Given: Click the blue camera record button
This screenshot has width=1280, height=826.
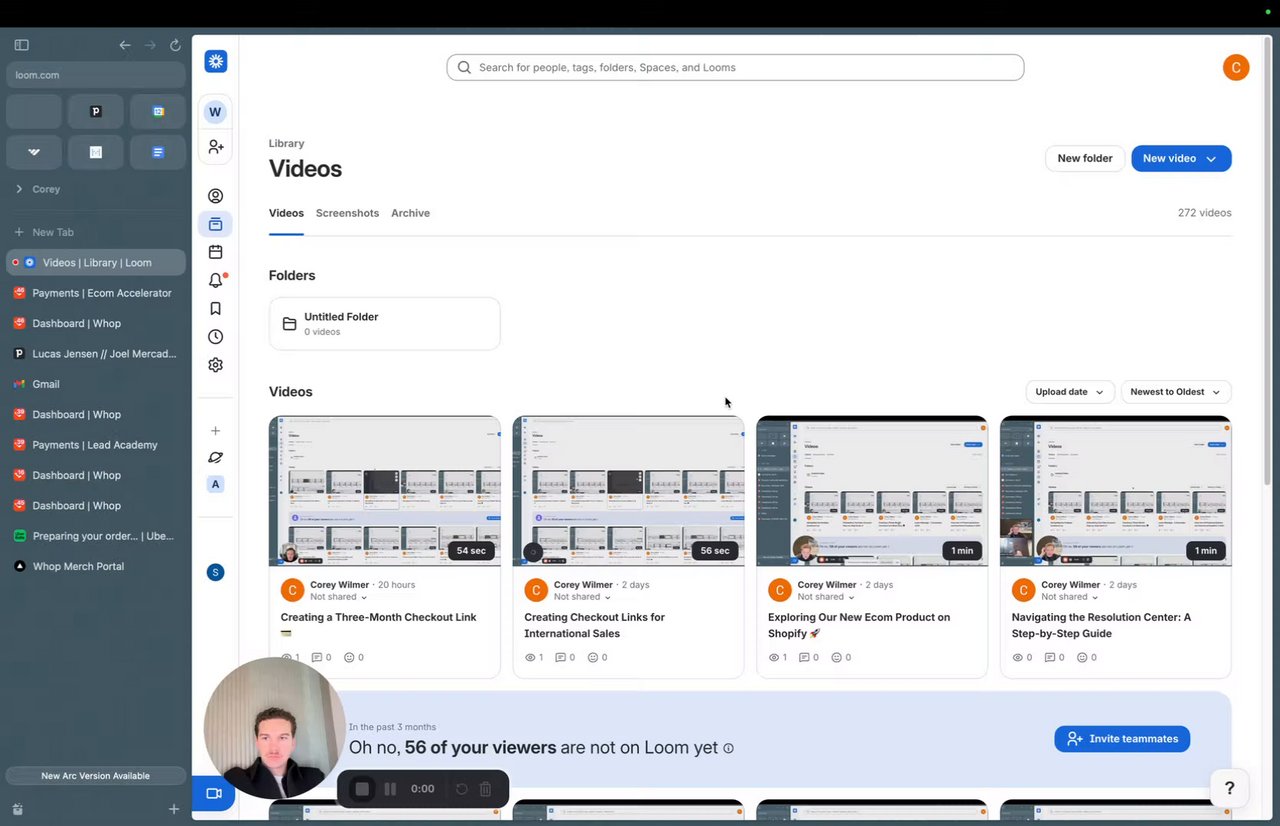Looking at the screenshot, I should click(x=214, y=793).
